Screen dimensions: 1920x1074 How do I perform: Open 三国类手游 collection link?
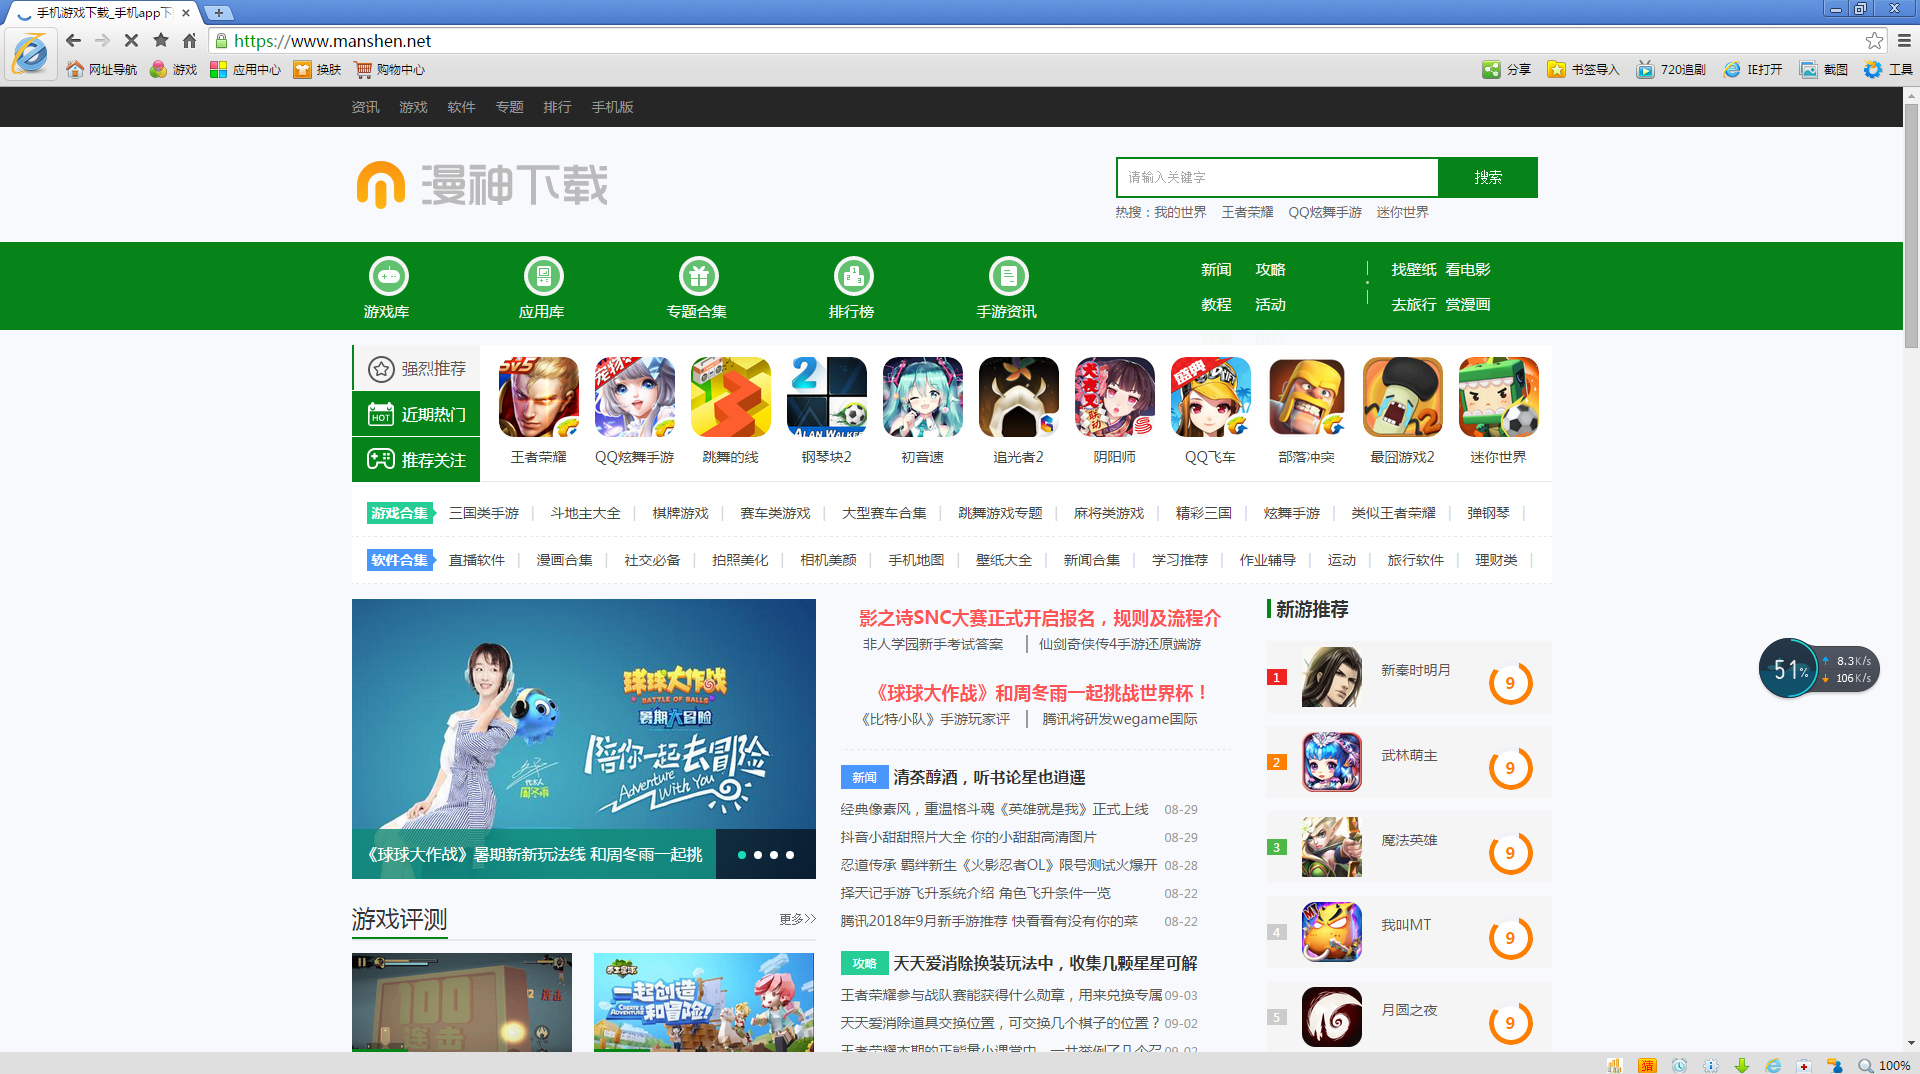pos(484,513)
